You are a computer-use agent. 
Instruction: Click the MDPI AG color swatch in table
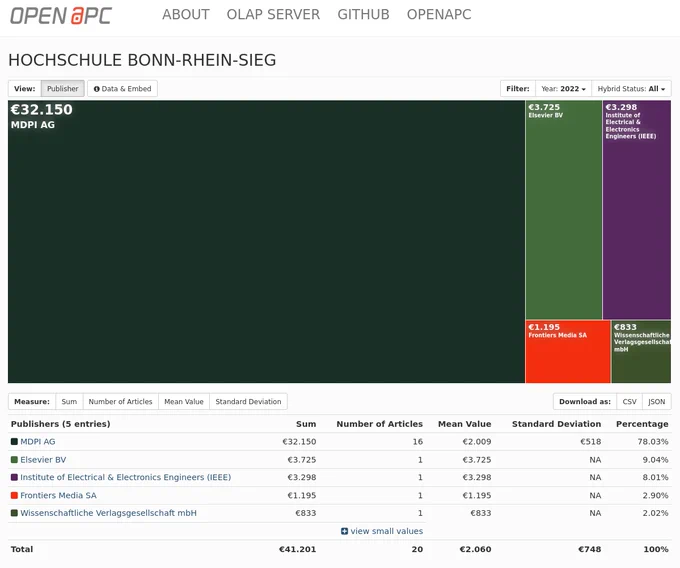point(14,442)
